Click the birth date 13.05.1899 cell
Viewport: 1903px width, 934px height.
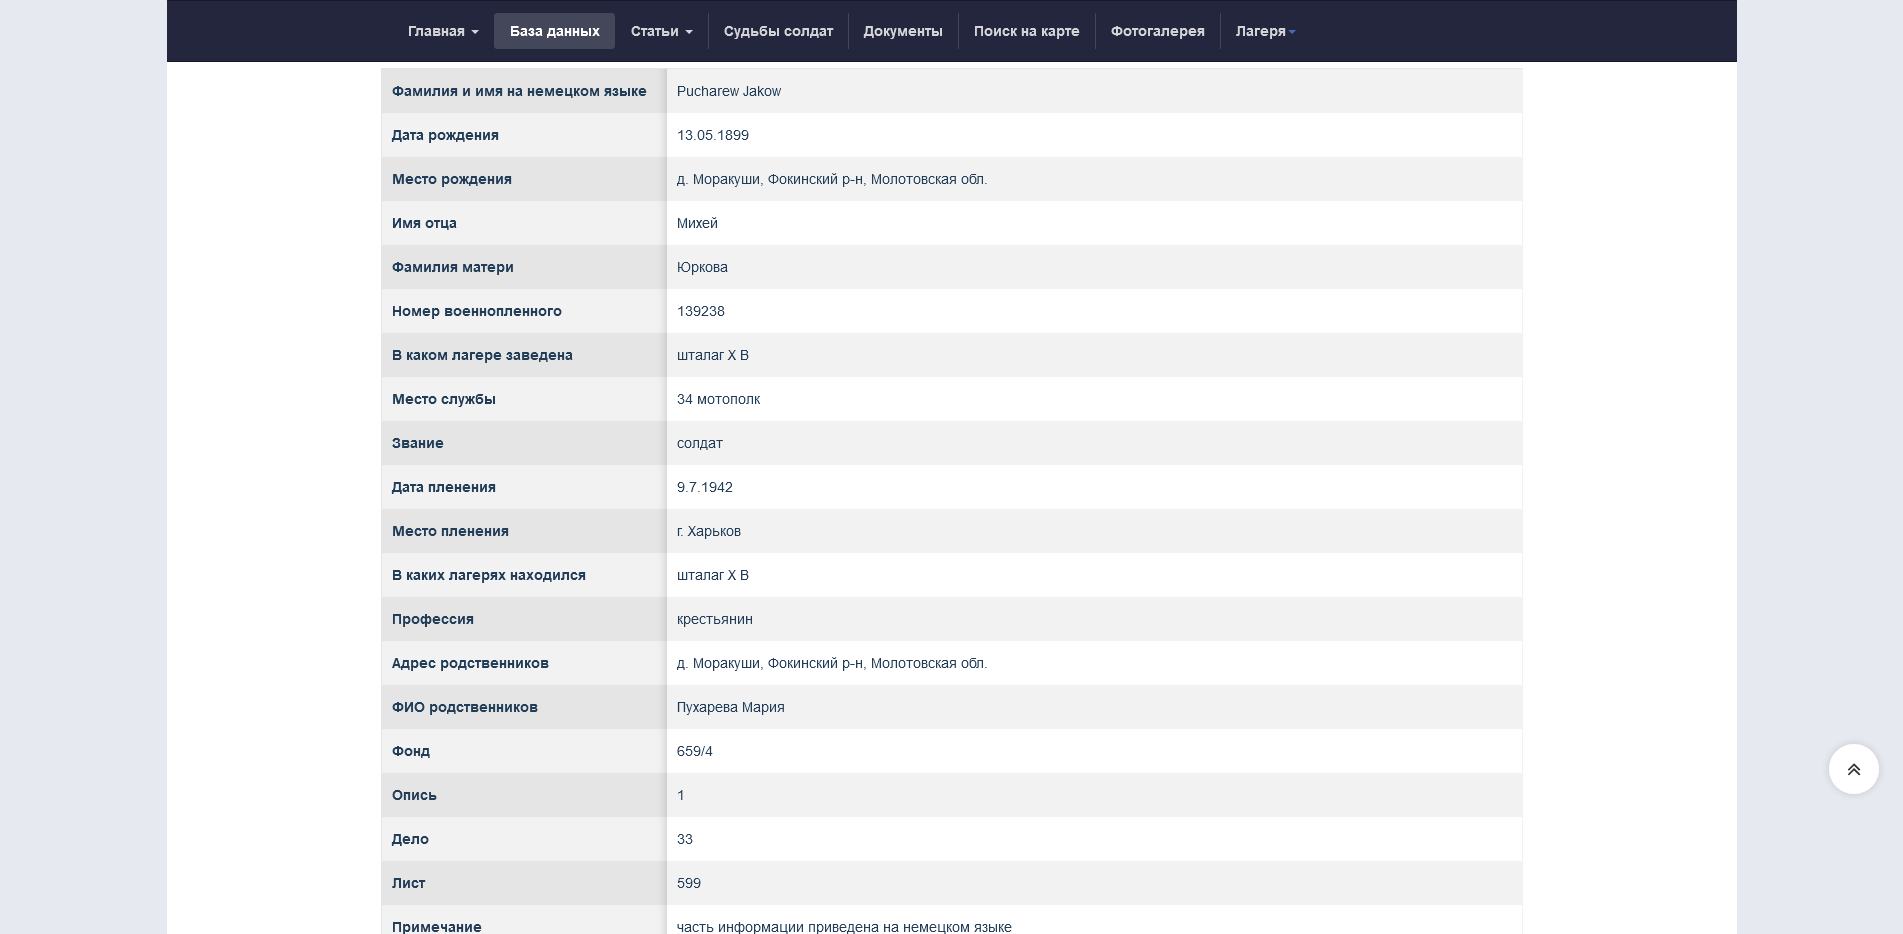[x=712, y=135]
